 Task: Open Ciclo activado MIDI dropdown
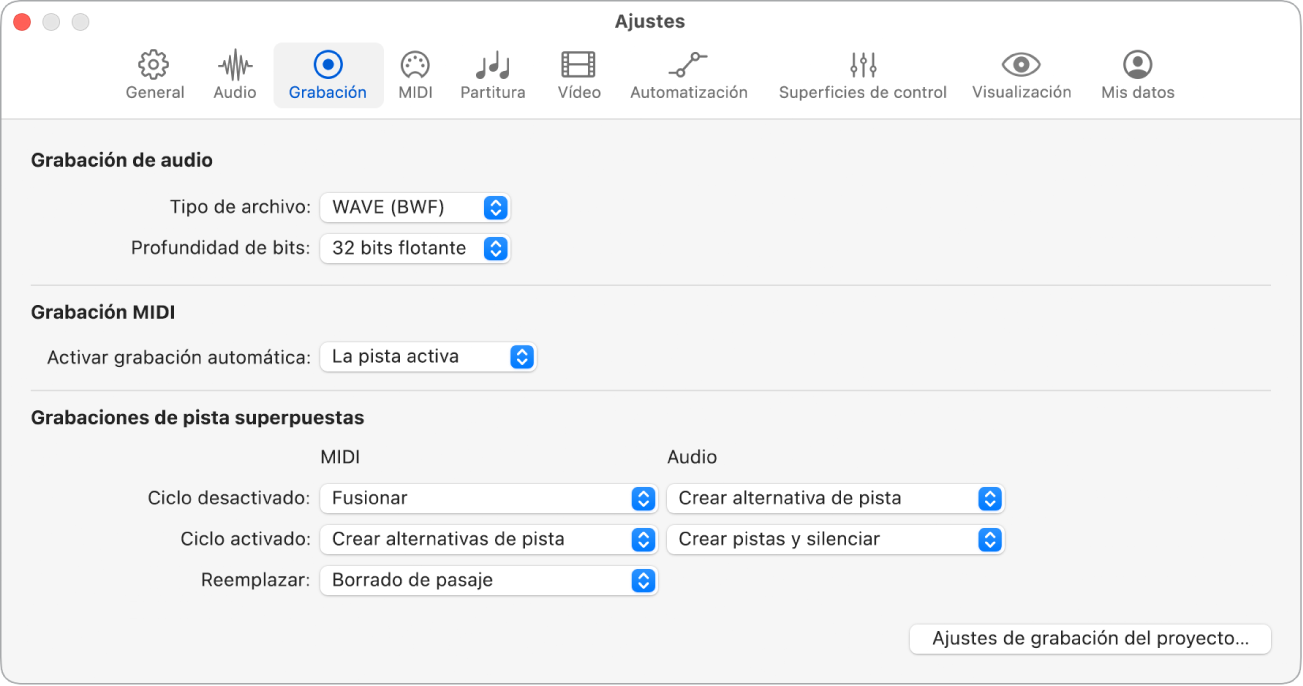point(488,540)
